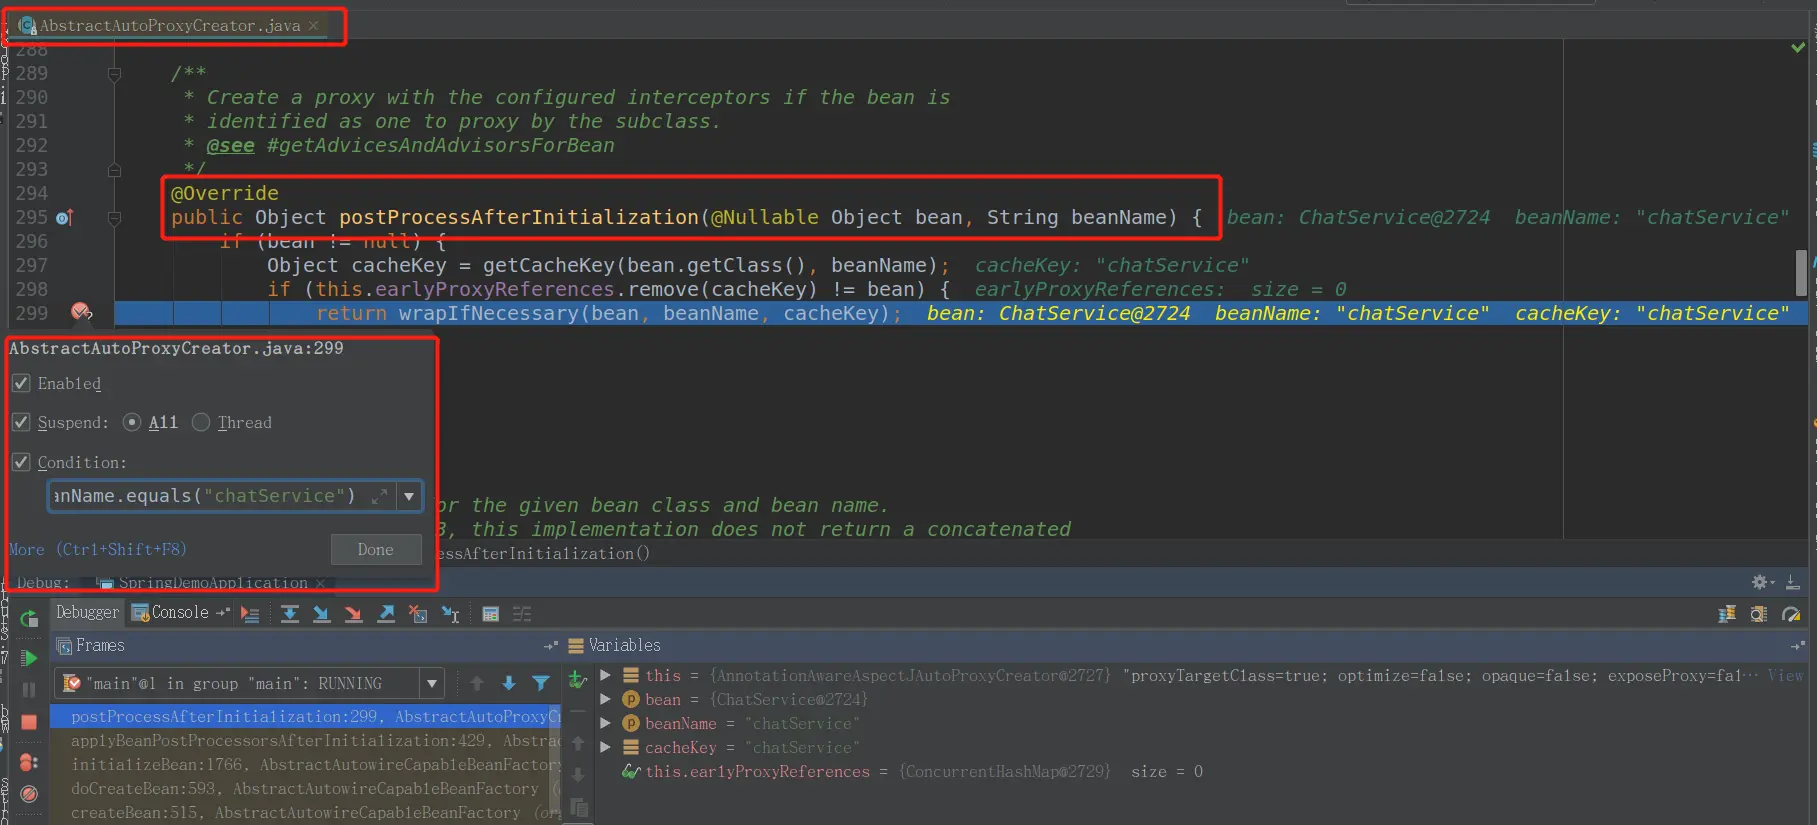The image size is (1817, 825).
Task: Select the createBean:515 stack frame
Action: 305,812
